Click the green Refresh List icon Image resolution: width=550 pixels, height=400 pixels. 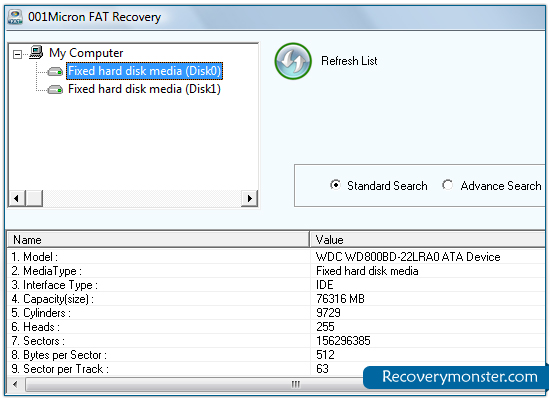click(293, 61)
